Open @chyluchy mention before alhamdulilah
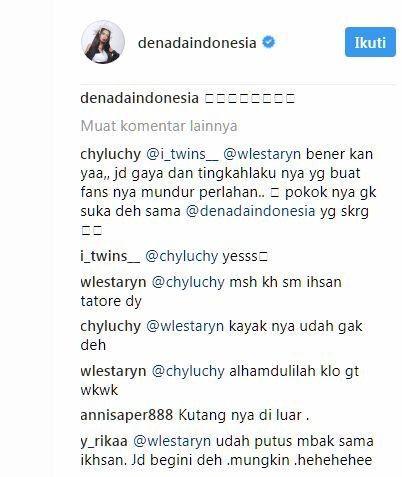The height and width of the screenshot is (477, 402). (188, 371)
